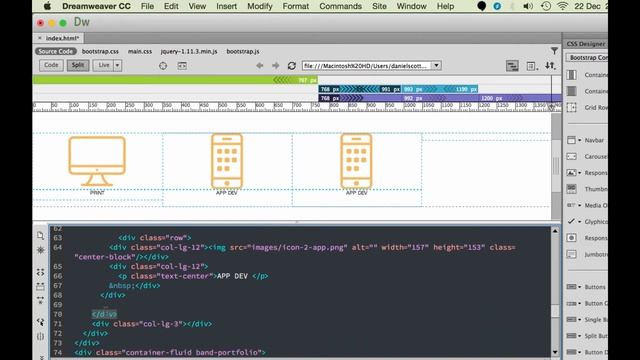
Task: Show the Source Code
Action: point(56,51)
